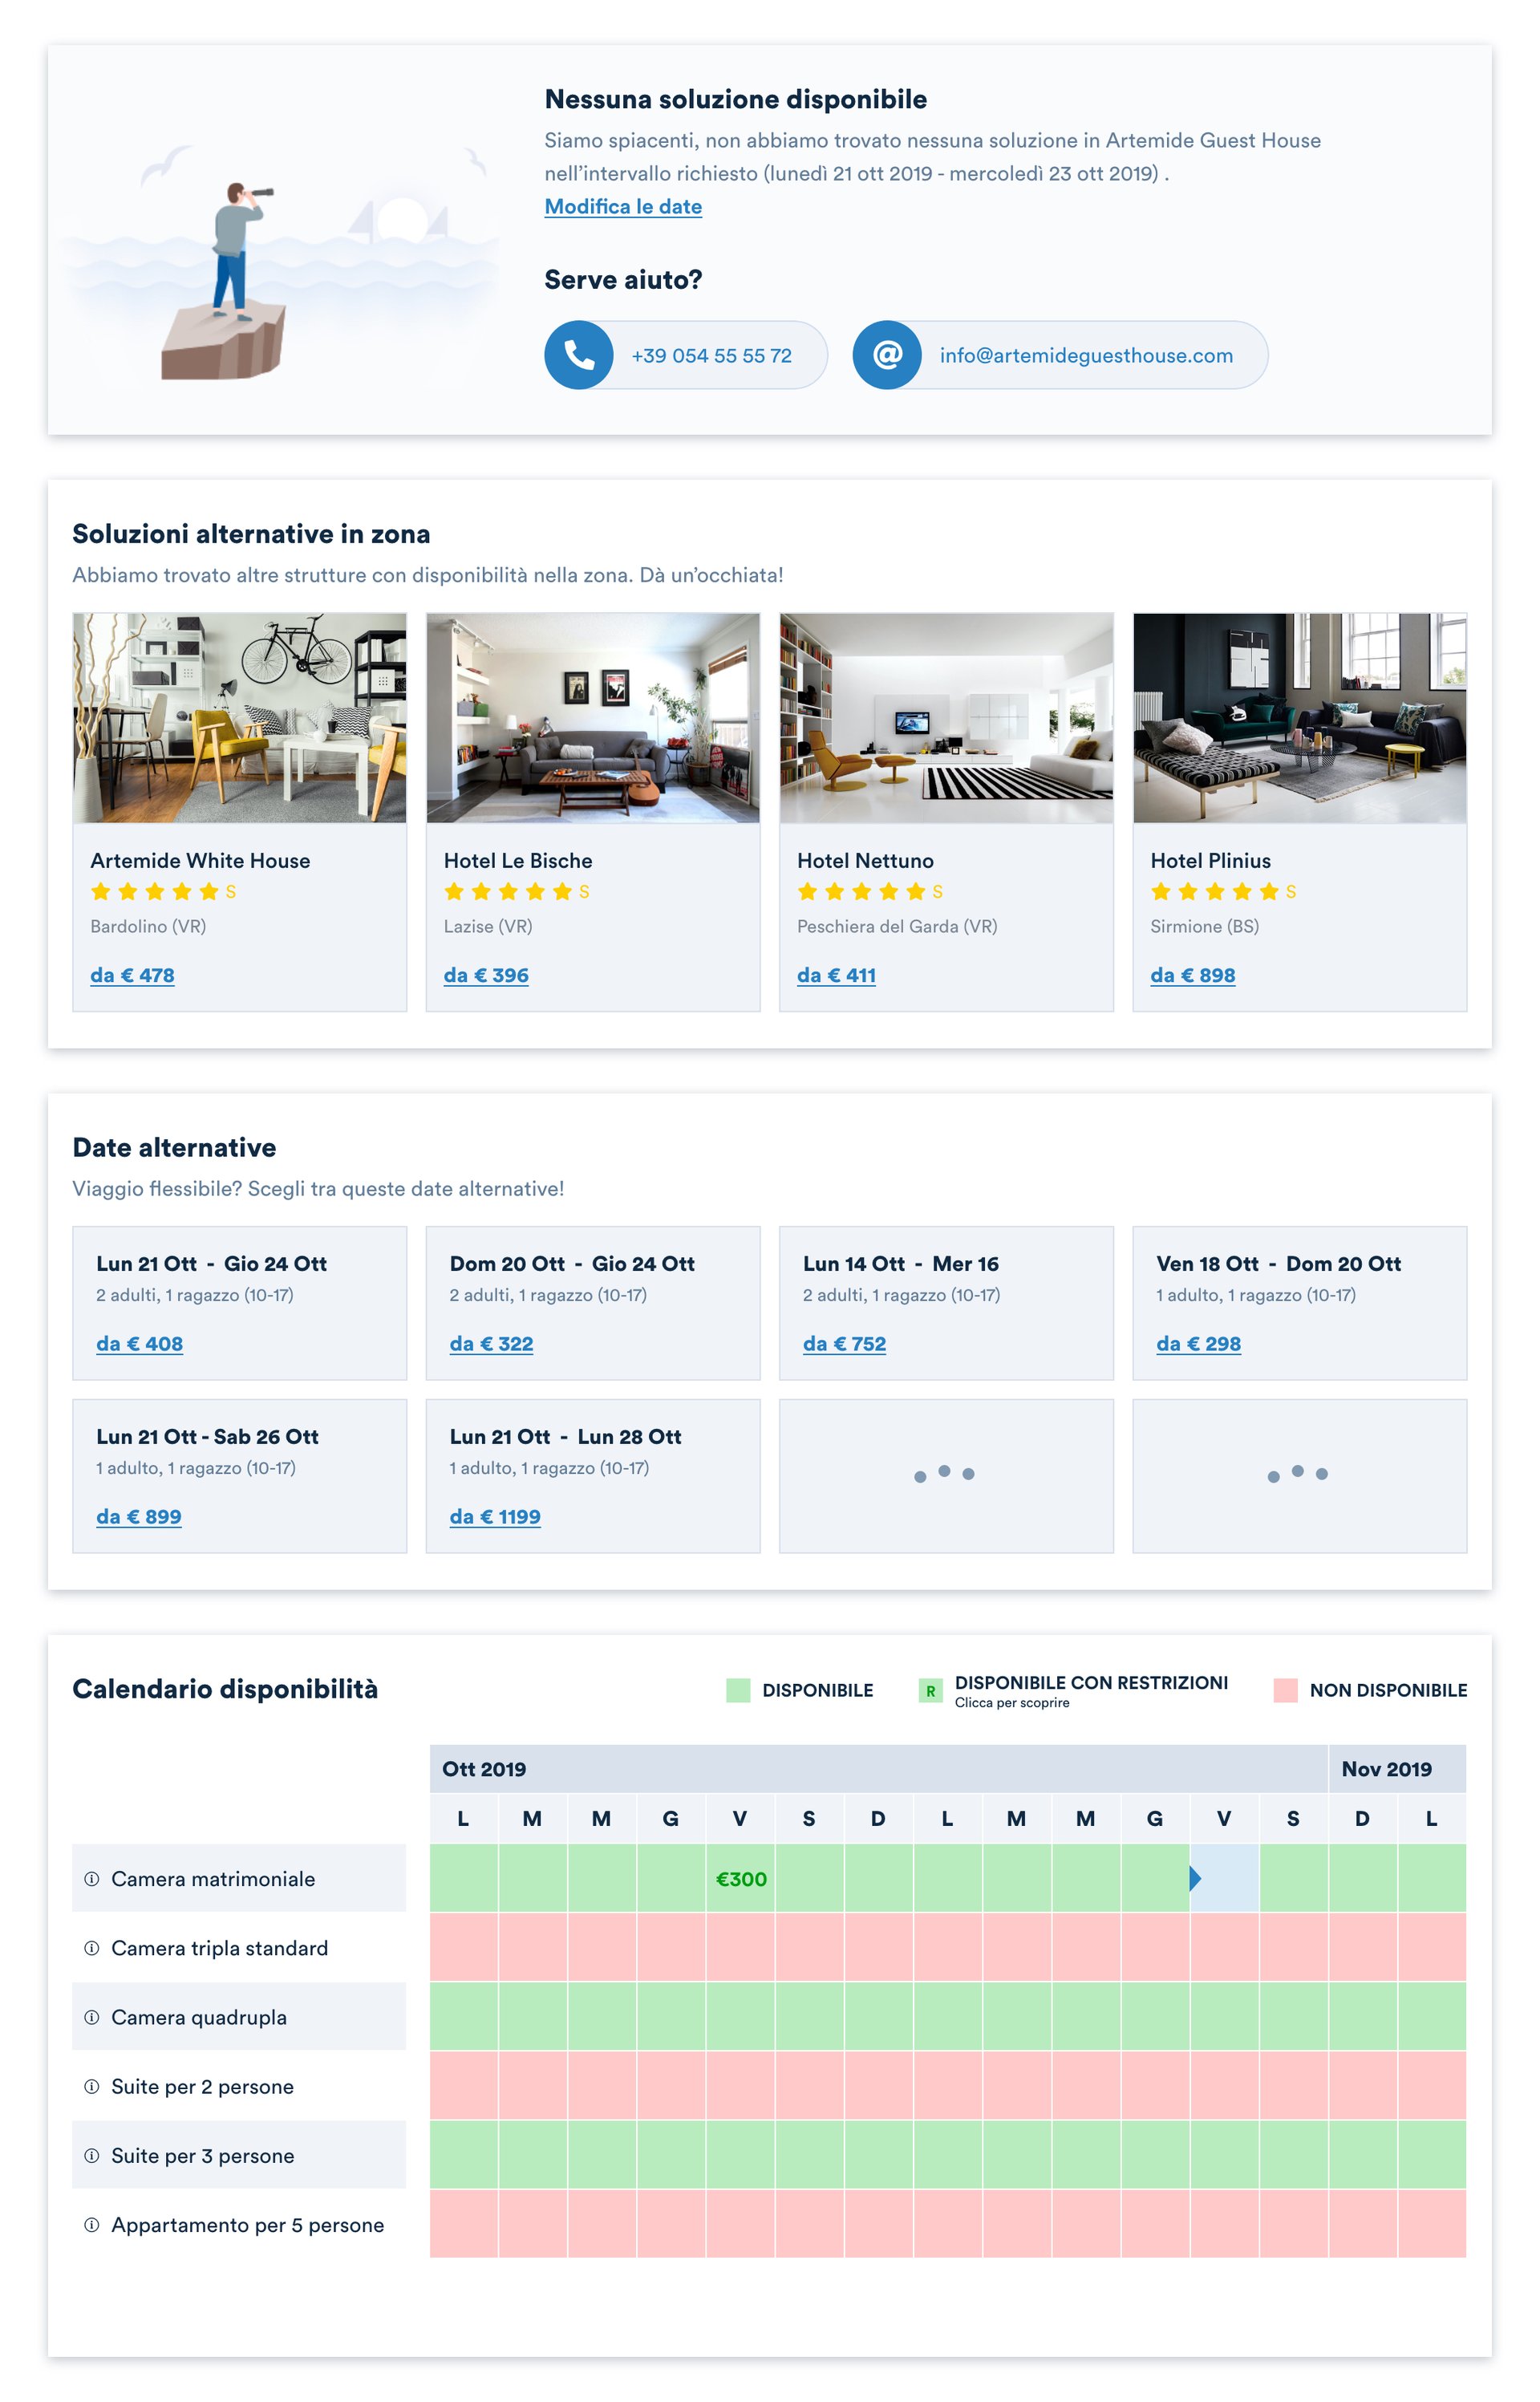Open info icon for Camera matrimoniale
The height and width of the screenshot is (2402, 1540).
[x=92, y=1879]
